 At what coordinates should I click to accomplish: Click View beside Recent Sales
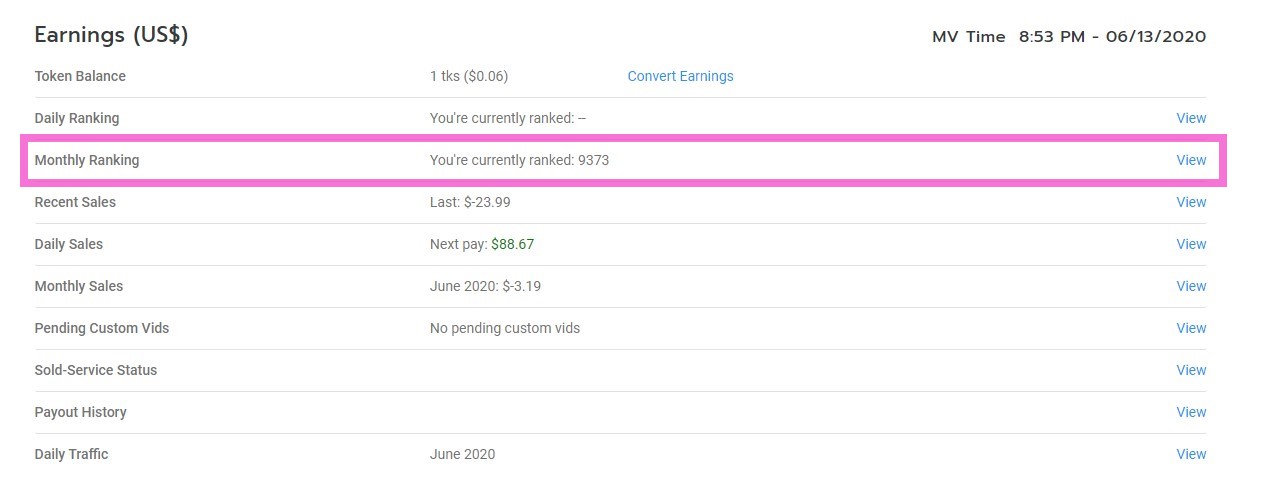(1190, 202)
